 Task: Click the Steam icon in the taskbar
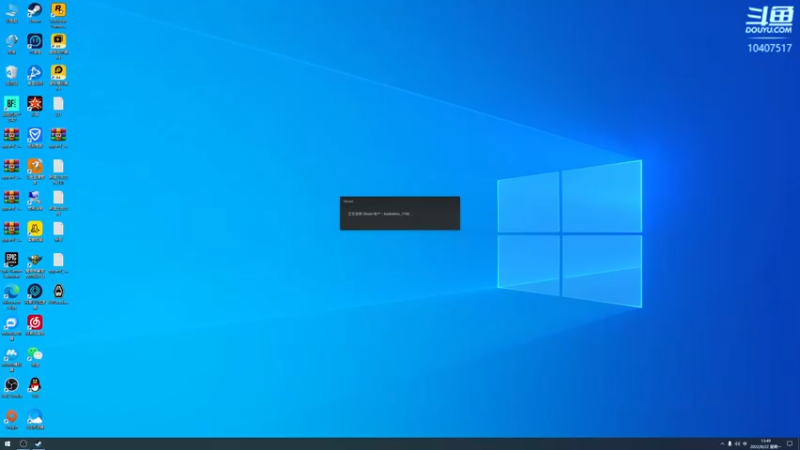coord(38,444)
